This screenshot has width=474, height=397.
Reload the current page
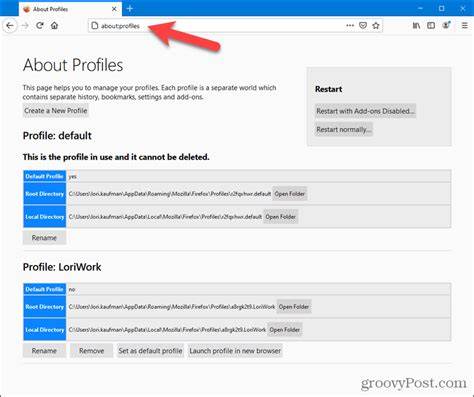[40, 26]
